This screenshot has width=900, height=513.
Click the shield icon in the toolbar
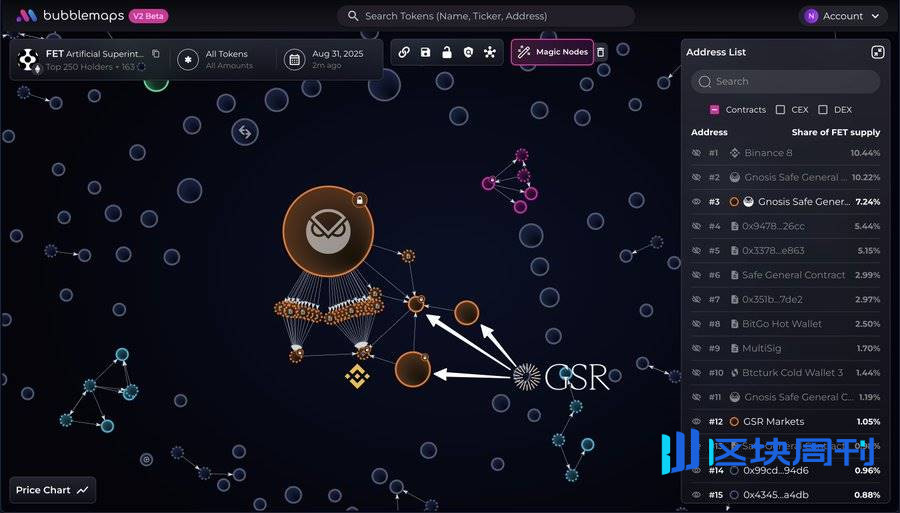pyautogui.click(x=468, y=52)
